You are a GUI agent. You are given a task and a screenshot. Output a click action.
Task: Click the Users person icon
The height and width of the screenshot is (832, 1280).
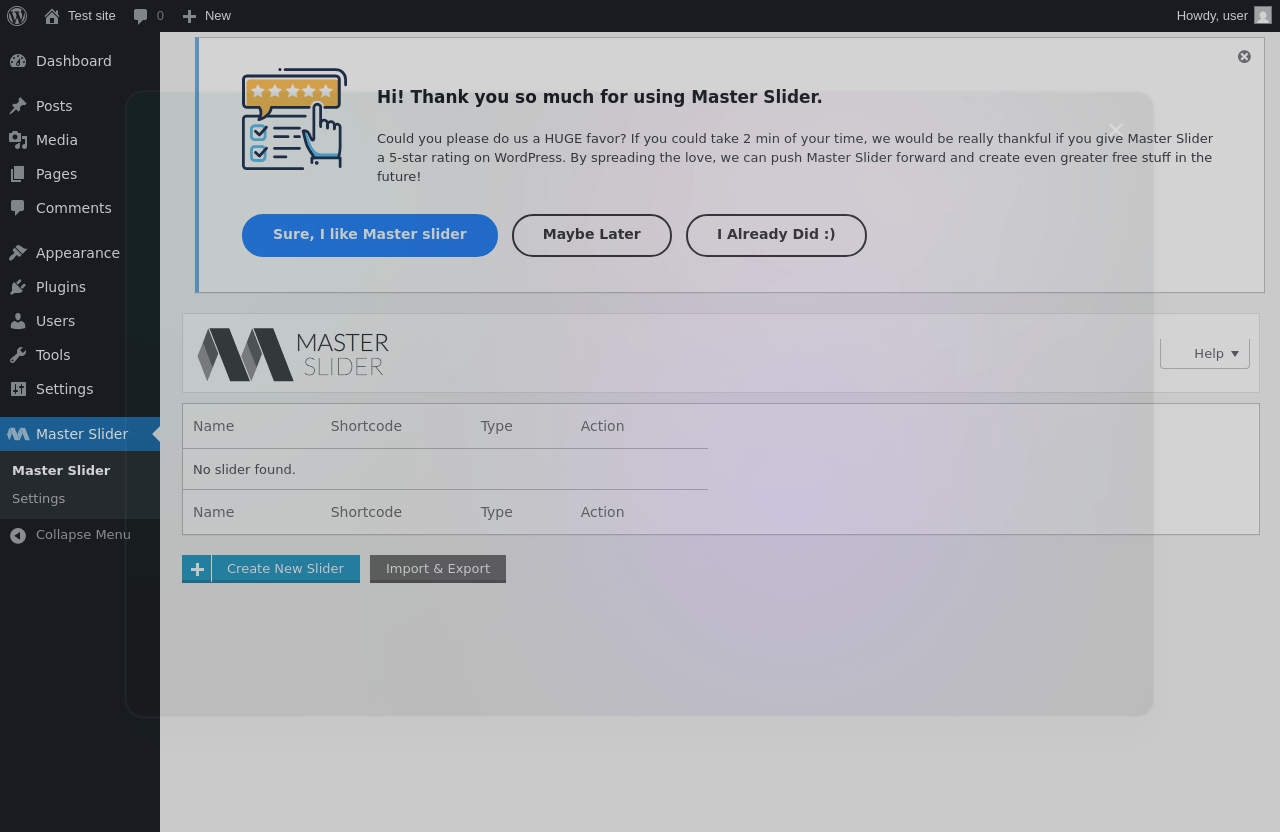point(18,321)
